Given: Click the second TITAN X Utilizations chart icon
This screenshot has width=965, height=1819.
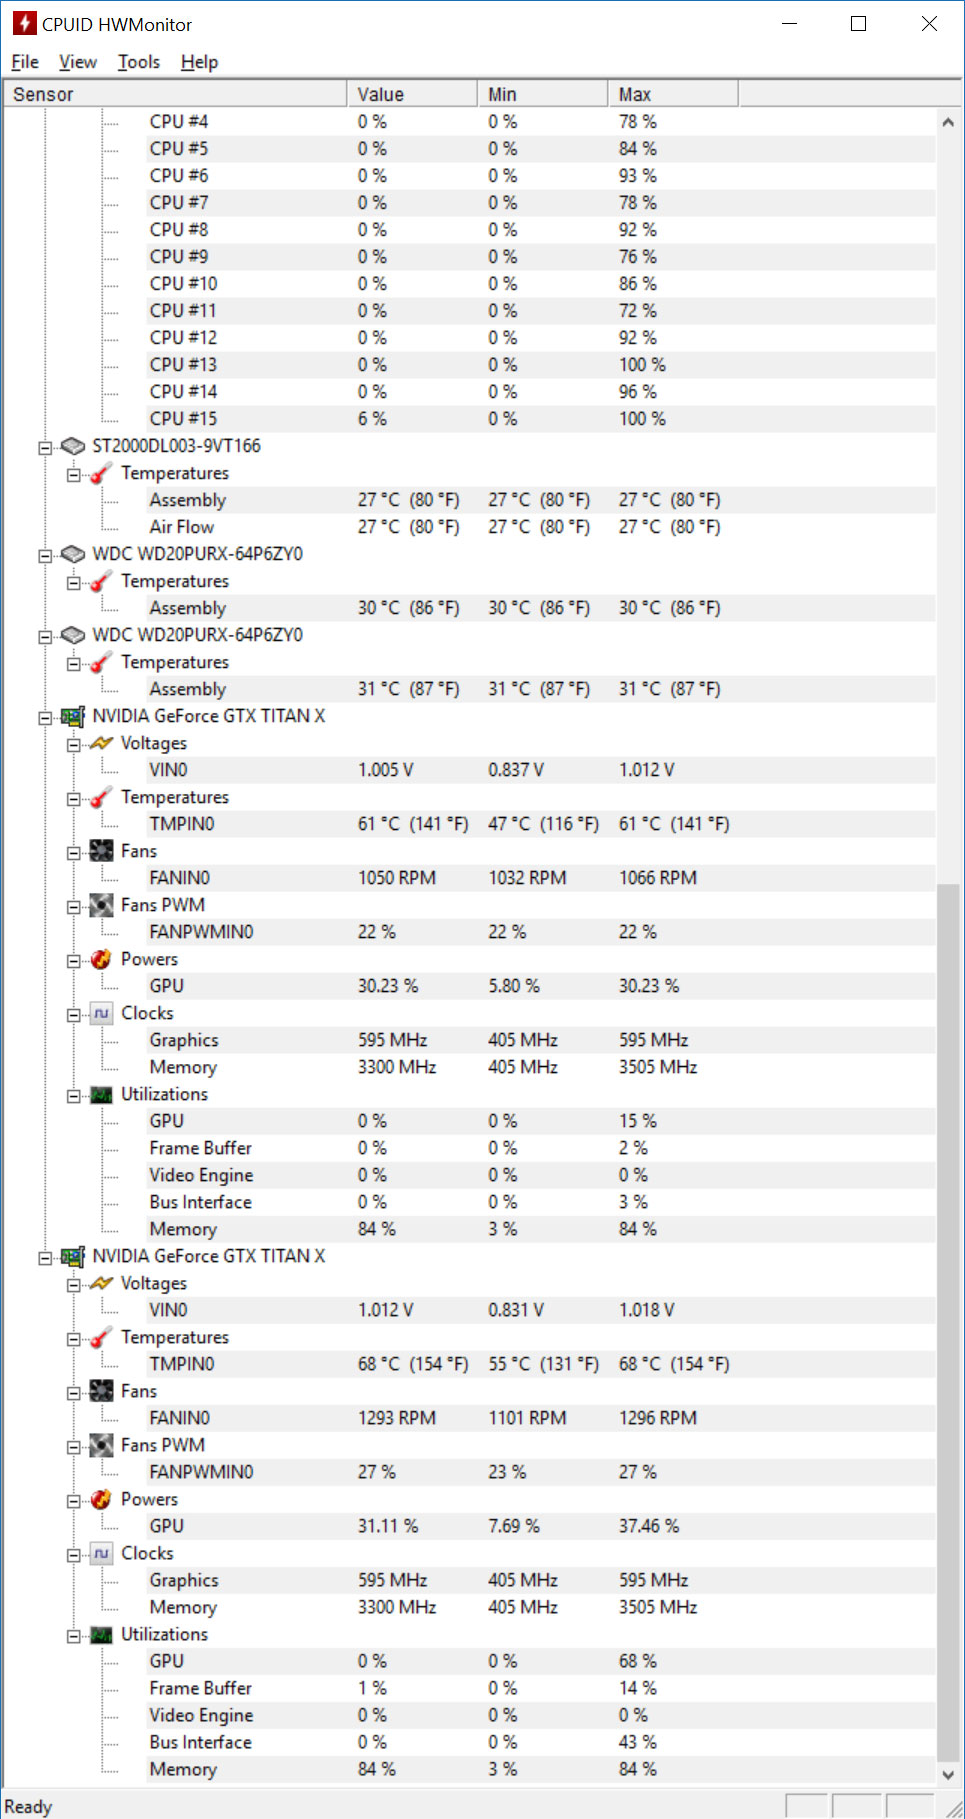Looking at the screenshot, I should (101, 1635).
